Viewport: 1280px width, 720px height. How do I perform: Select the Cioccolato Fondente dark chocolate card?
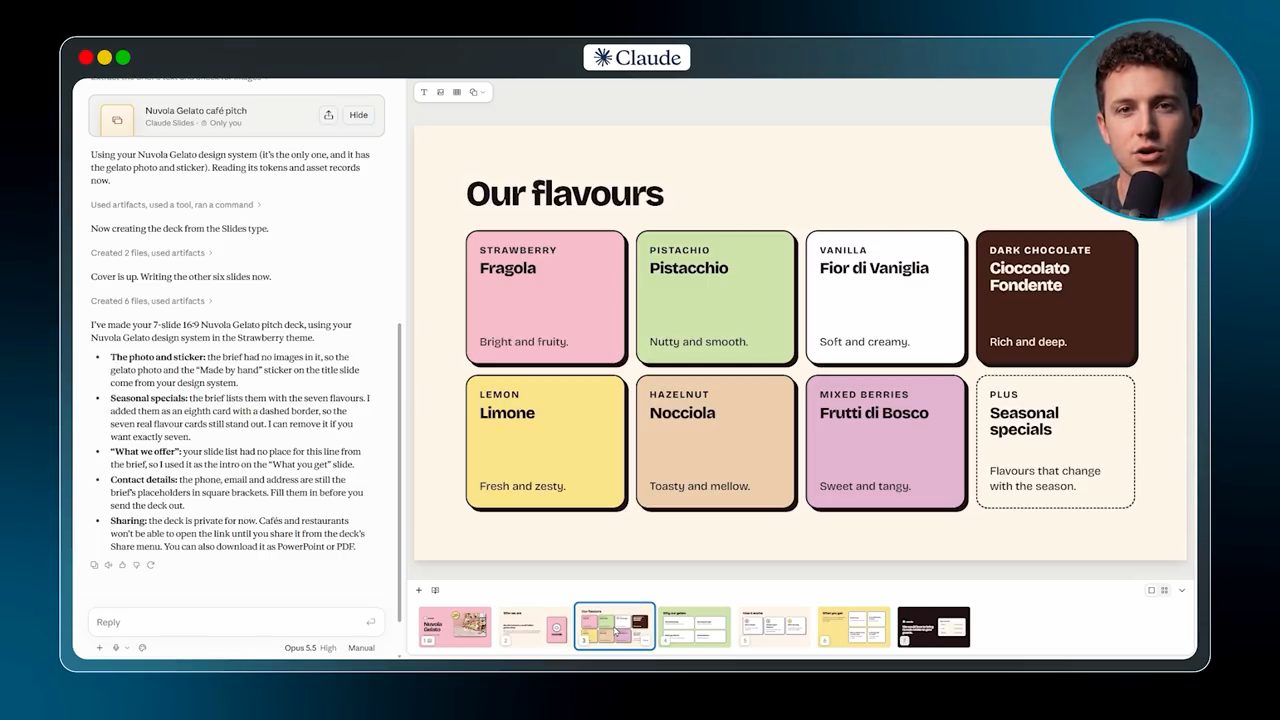point(1057,298)
